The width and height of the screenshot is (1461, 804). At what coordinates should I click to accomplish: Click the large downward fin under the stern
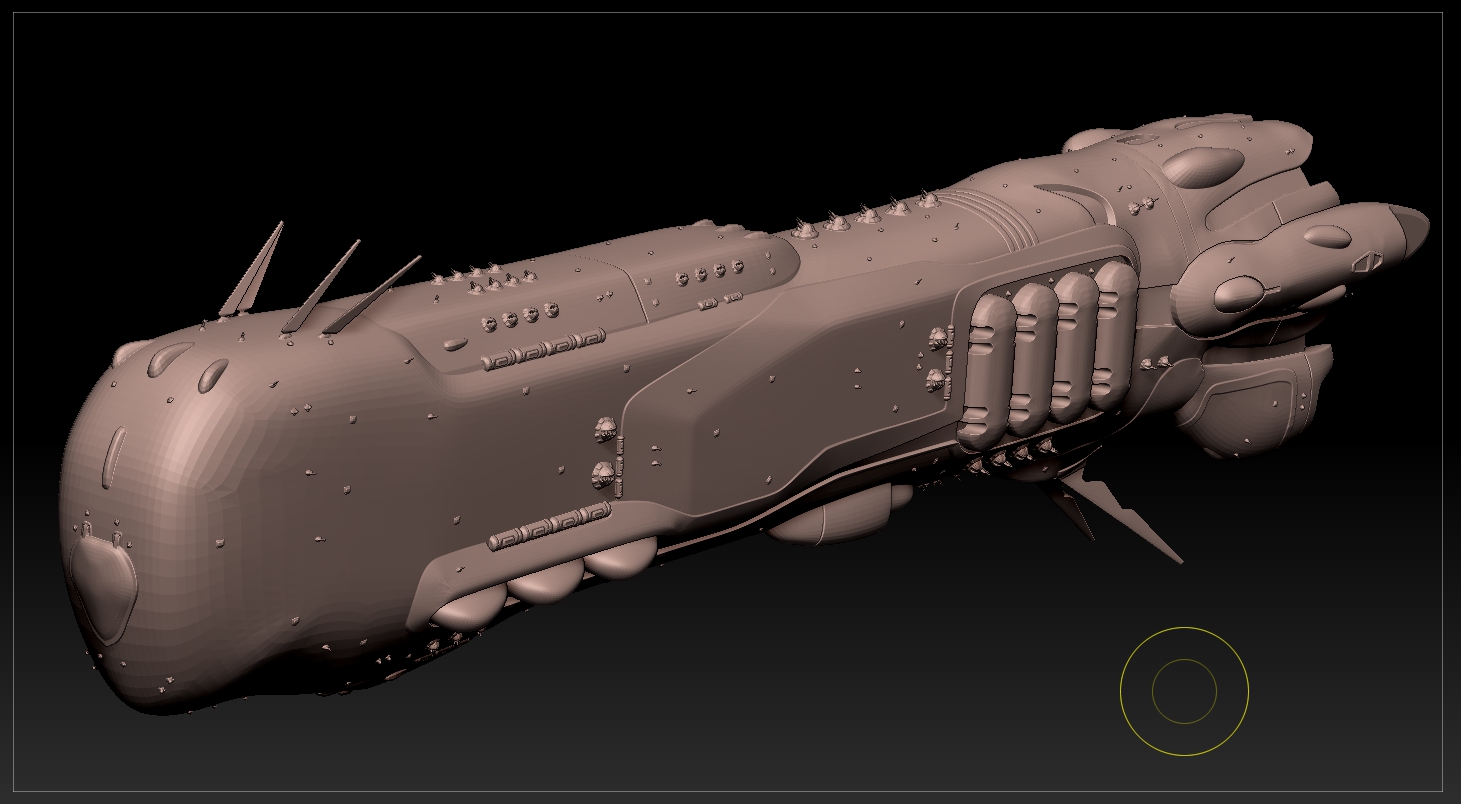point(1120,512)
